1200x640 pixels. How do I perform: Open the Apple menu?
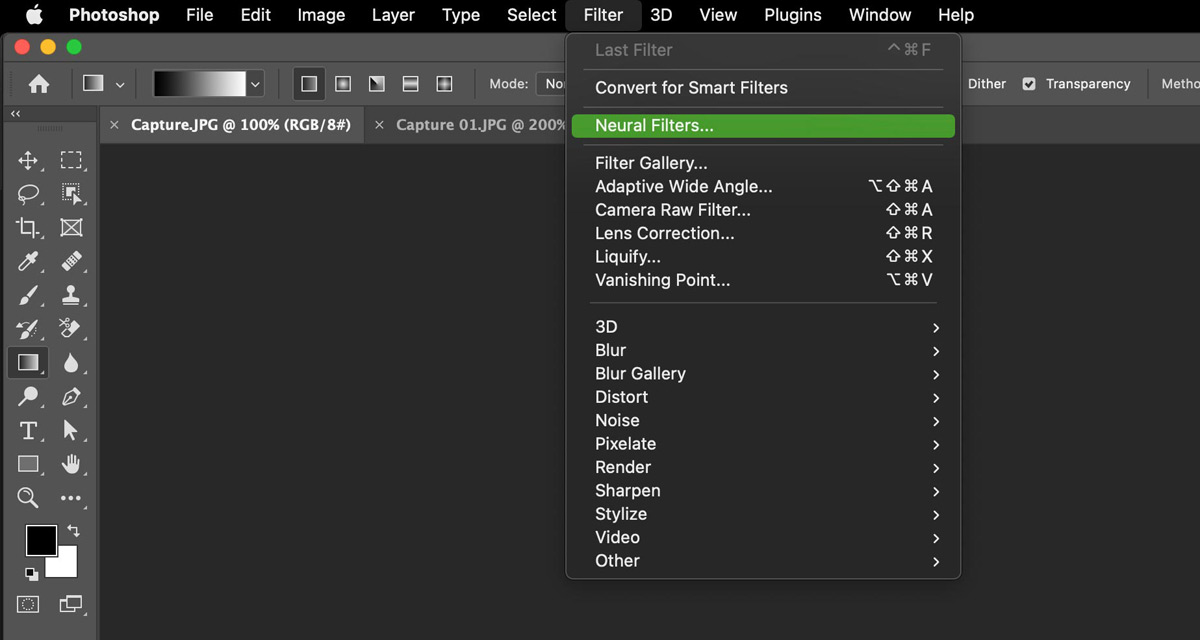[x=35, y=15]
